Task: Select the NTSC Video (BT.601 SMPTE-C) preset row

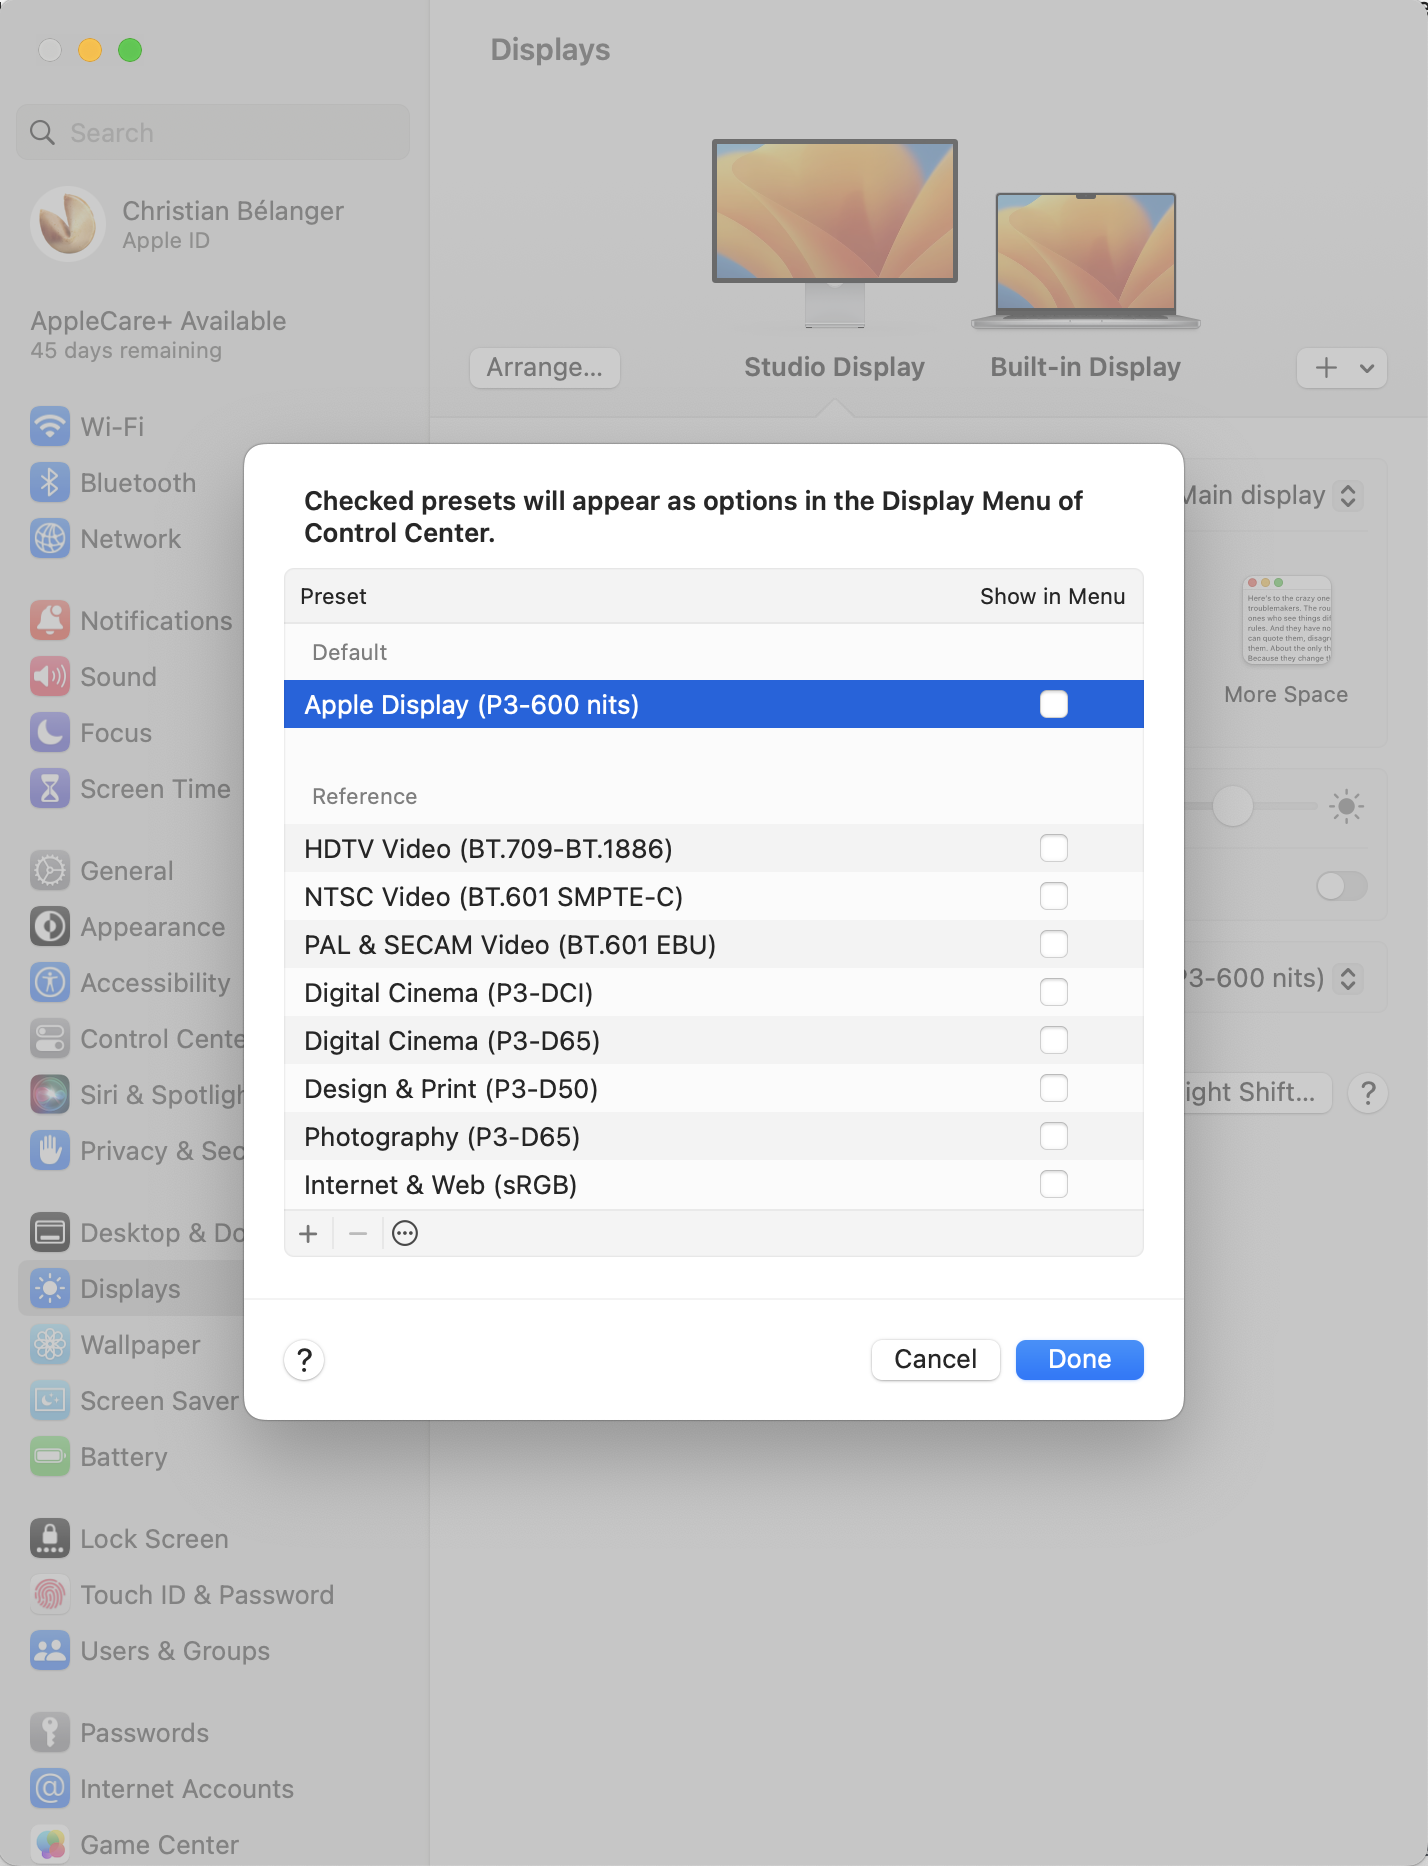Action: click(714, 897)
